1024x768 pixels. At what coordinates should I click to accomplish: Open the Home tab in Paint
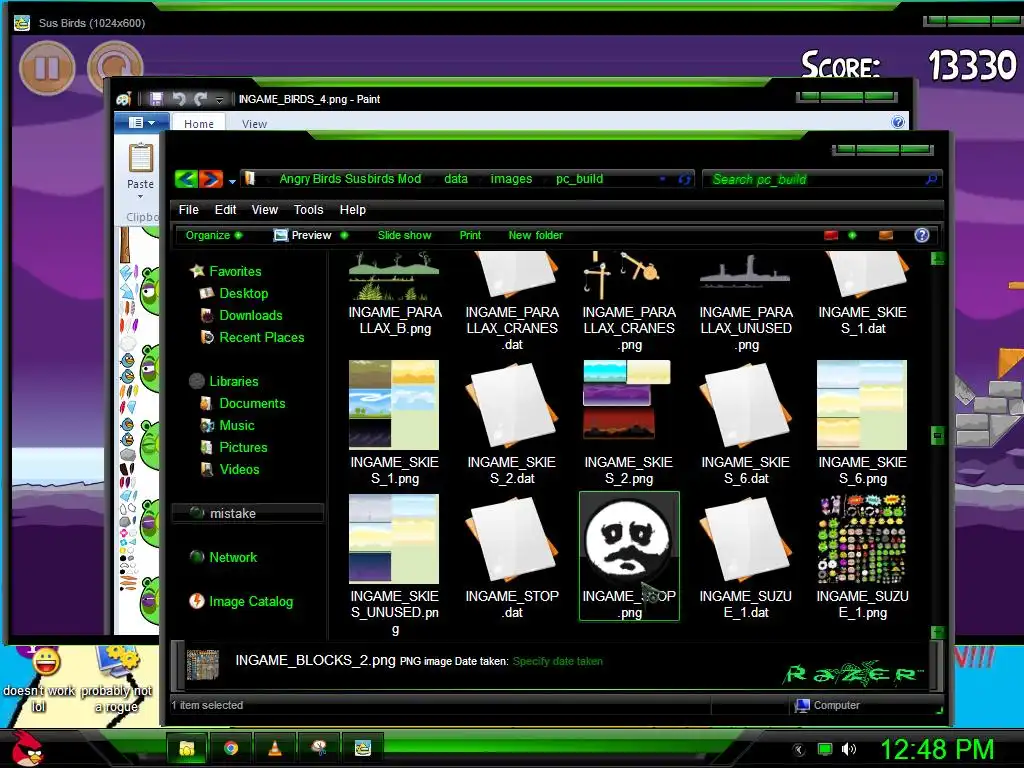pos(199,123)
